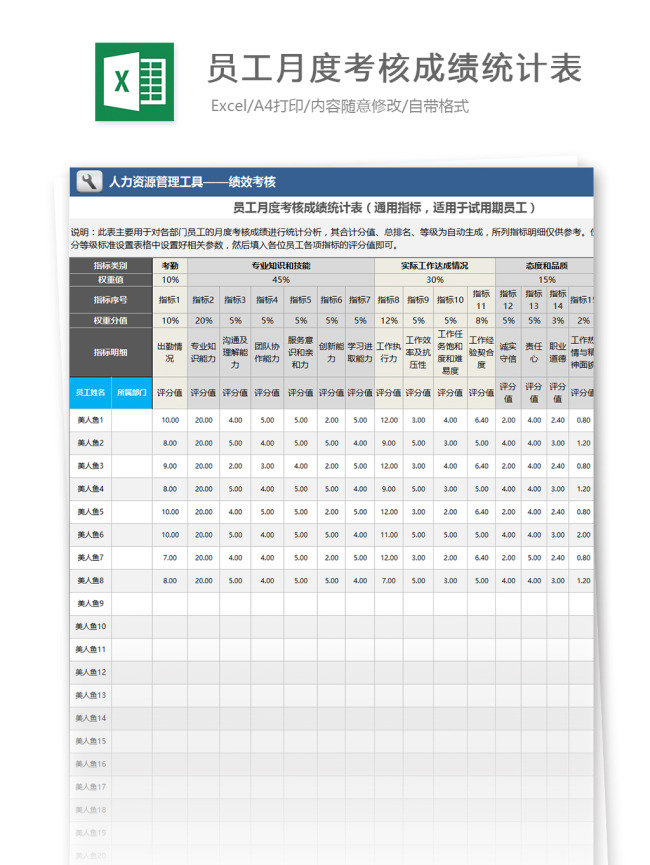
Task: Click employee name cell 美人鱼3
Action: click(x=90, y=466)
